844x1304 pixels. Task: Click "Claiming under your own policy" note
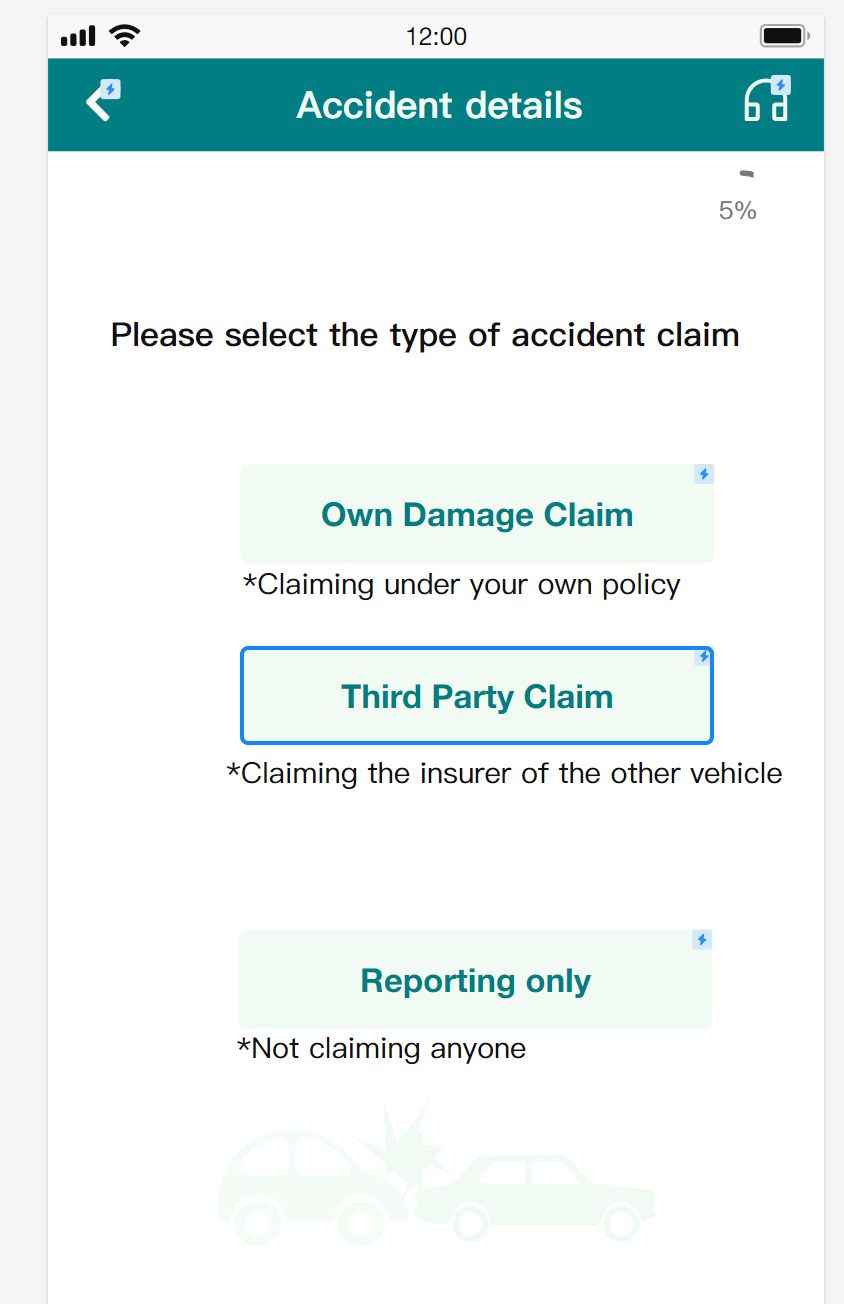click(x=462, y=585)
